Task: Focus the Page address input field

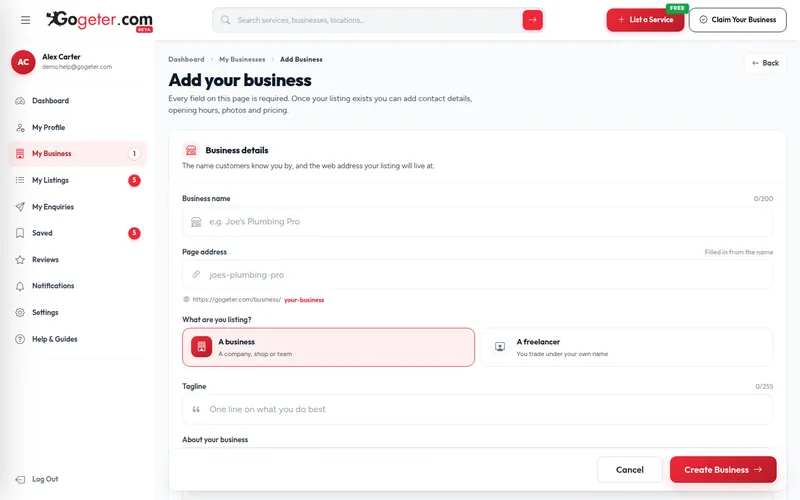Action: [478, 274]
